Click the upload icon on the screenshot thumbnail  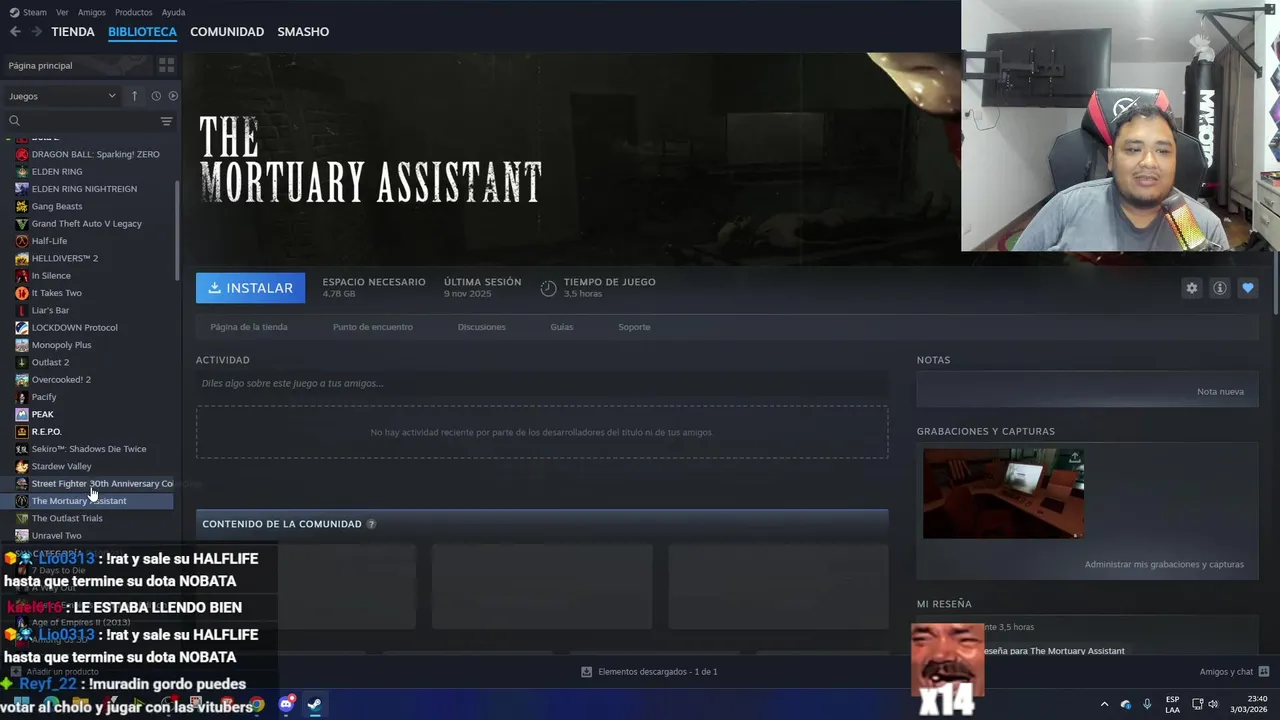(1074, 457)
